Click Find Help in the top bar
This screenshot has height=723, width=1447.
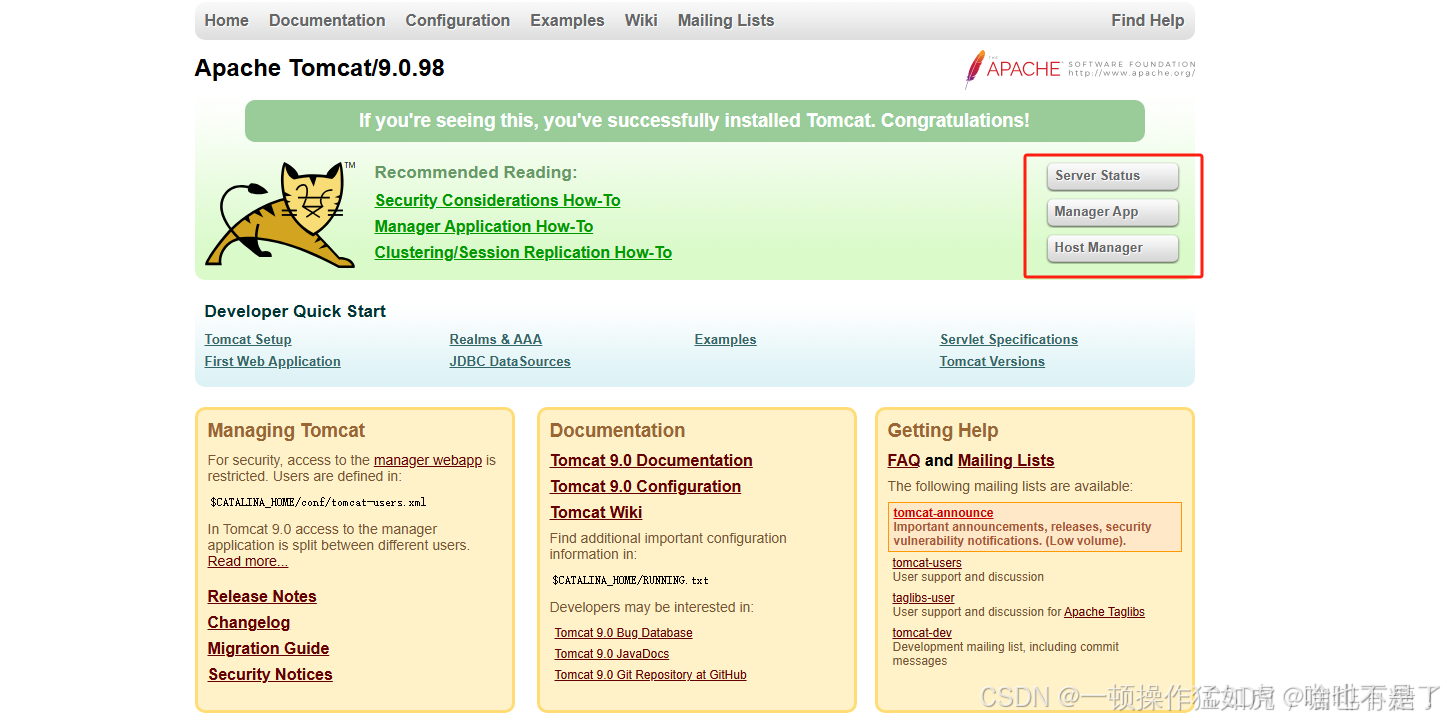click(x=1148, y=20)
